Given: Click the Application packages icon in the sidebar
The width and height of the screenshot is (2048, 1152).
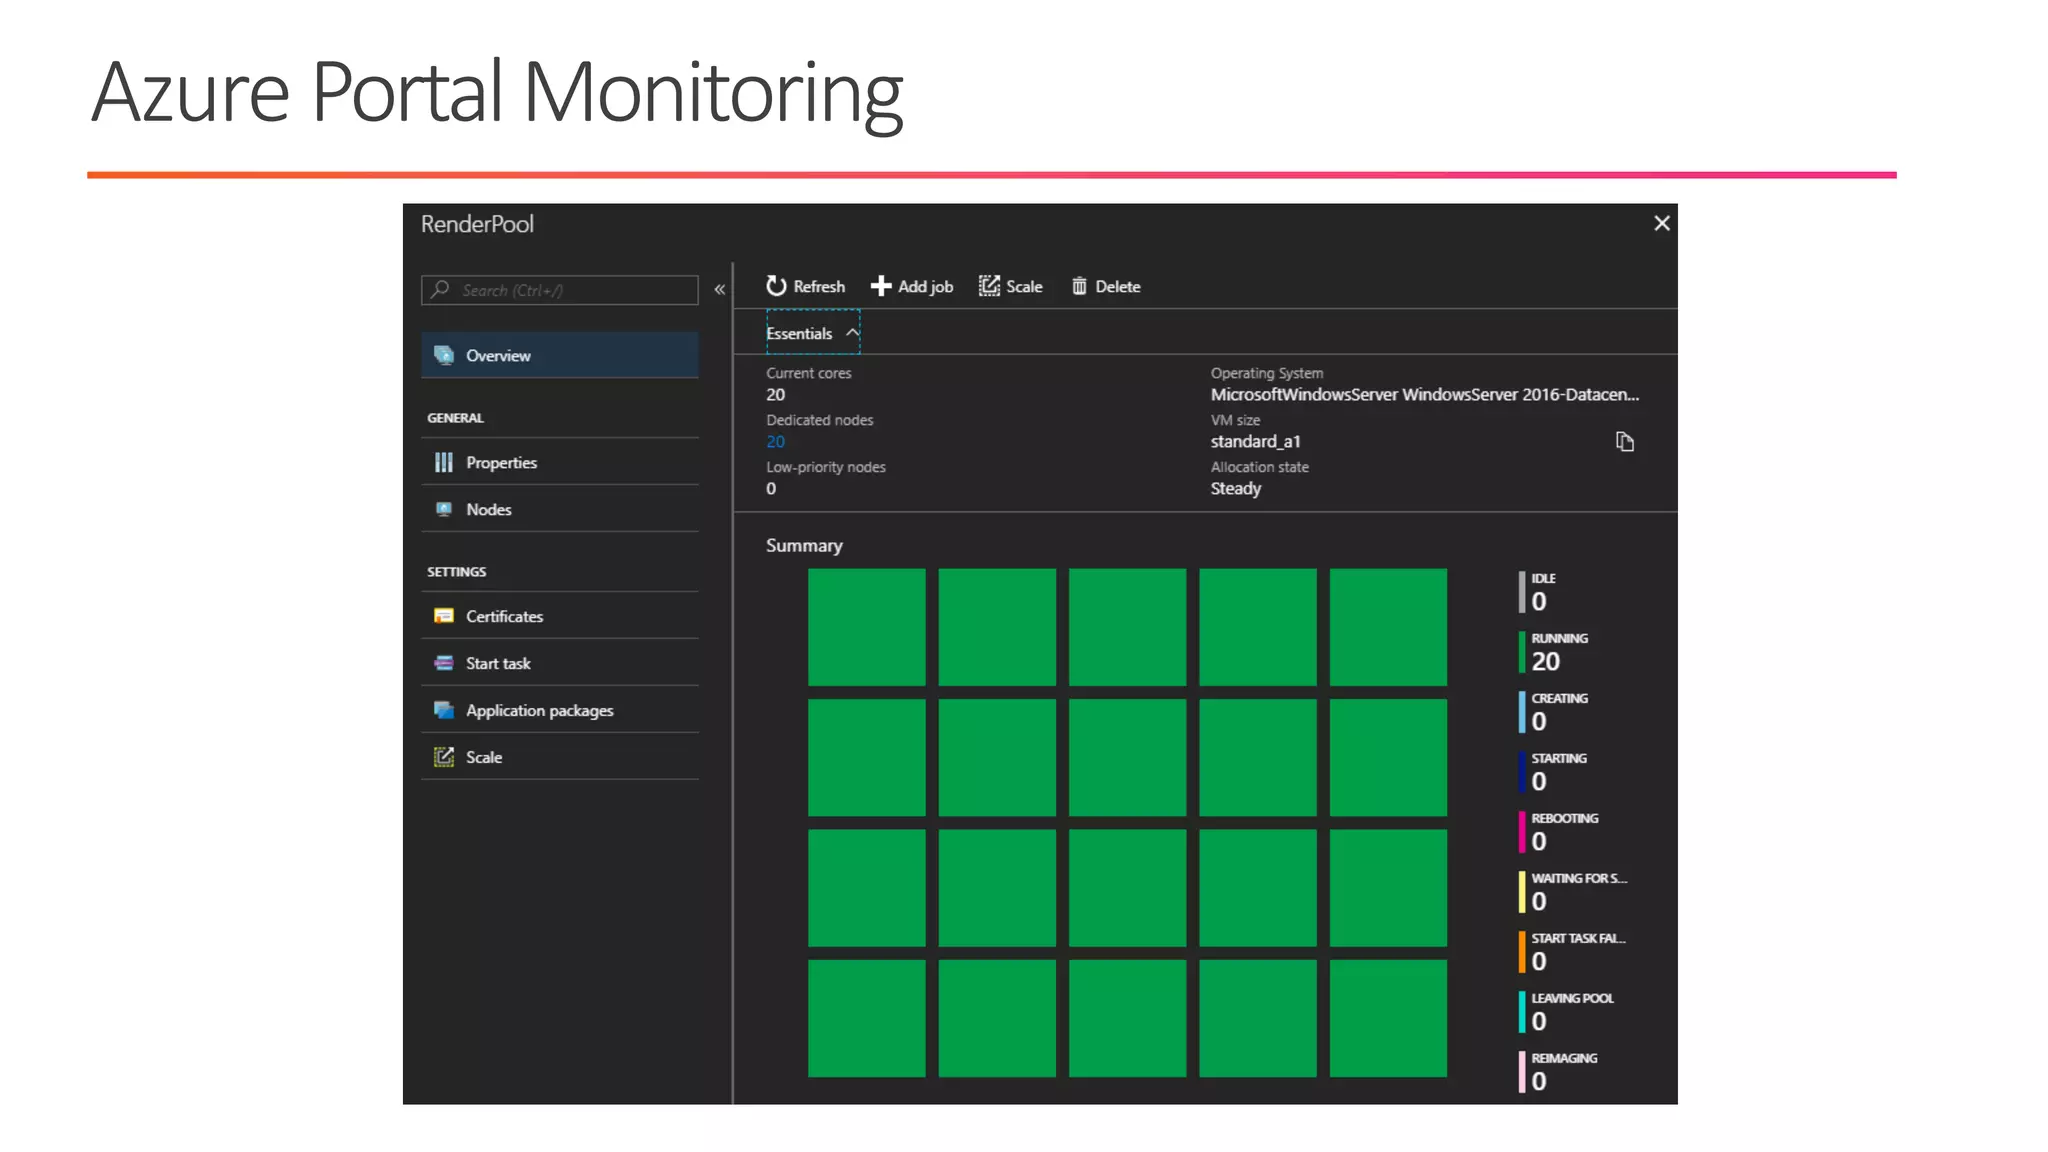Looking at the screenshot, I should coord(444,710).
